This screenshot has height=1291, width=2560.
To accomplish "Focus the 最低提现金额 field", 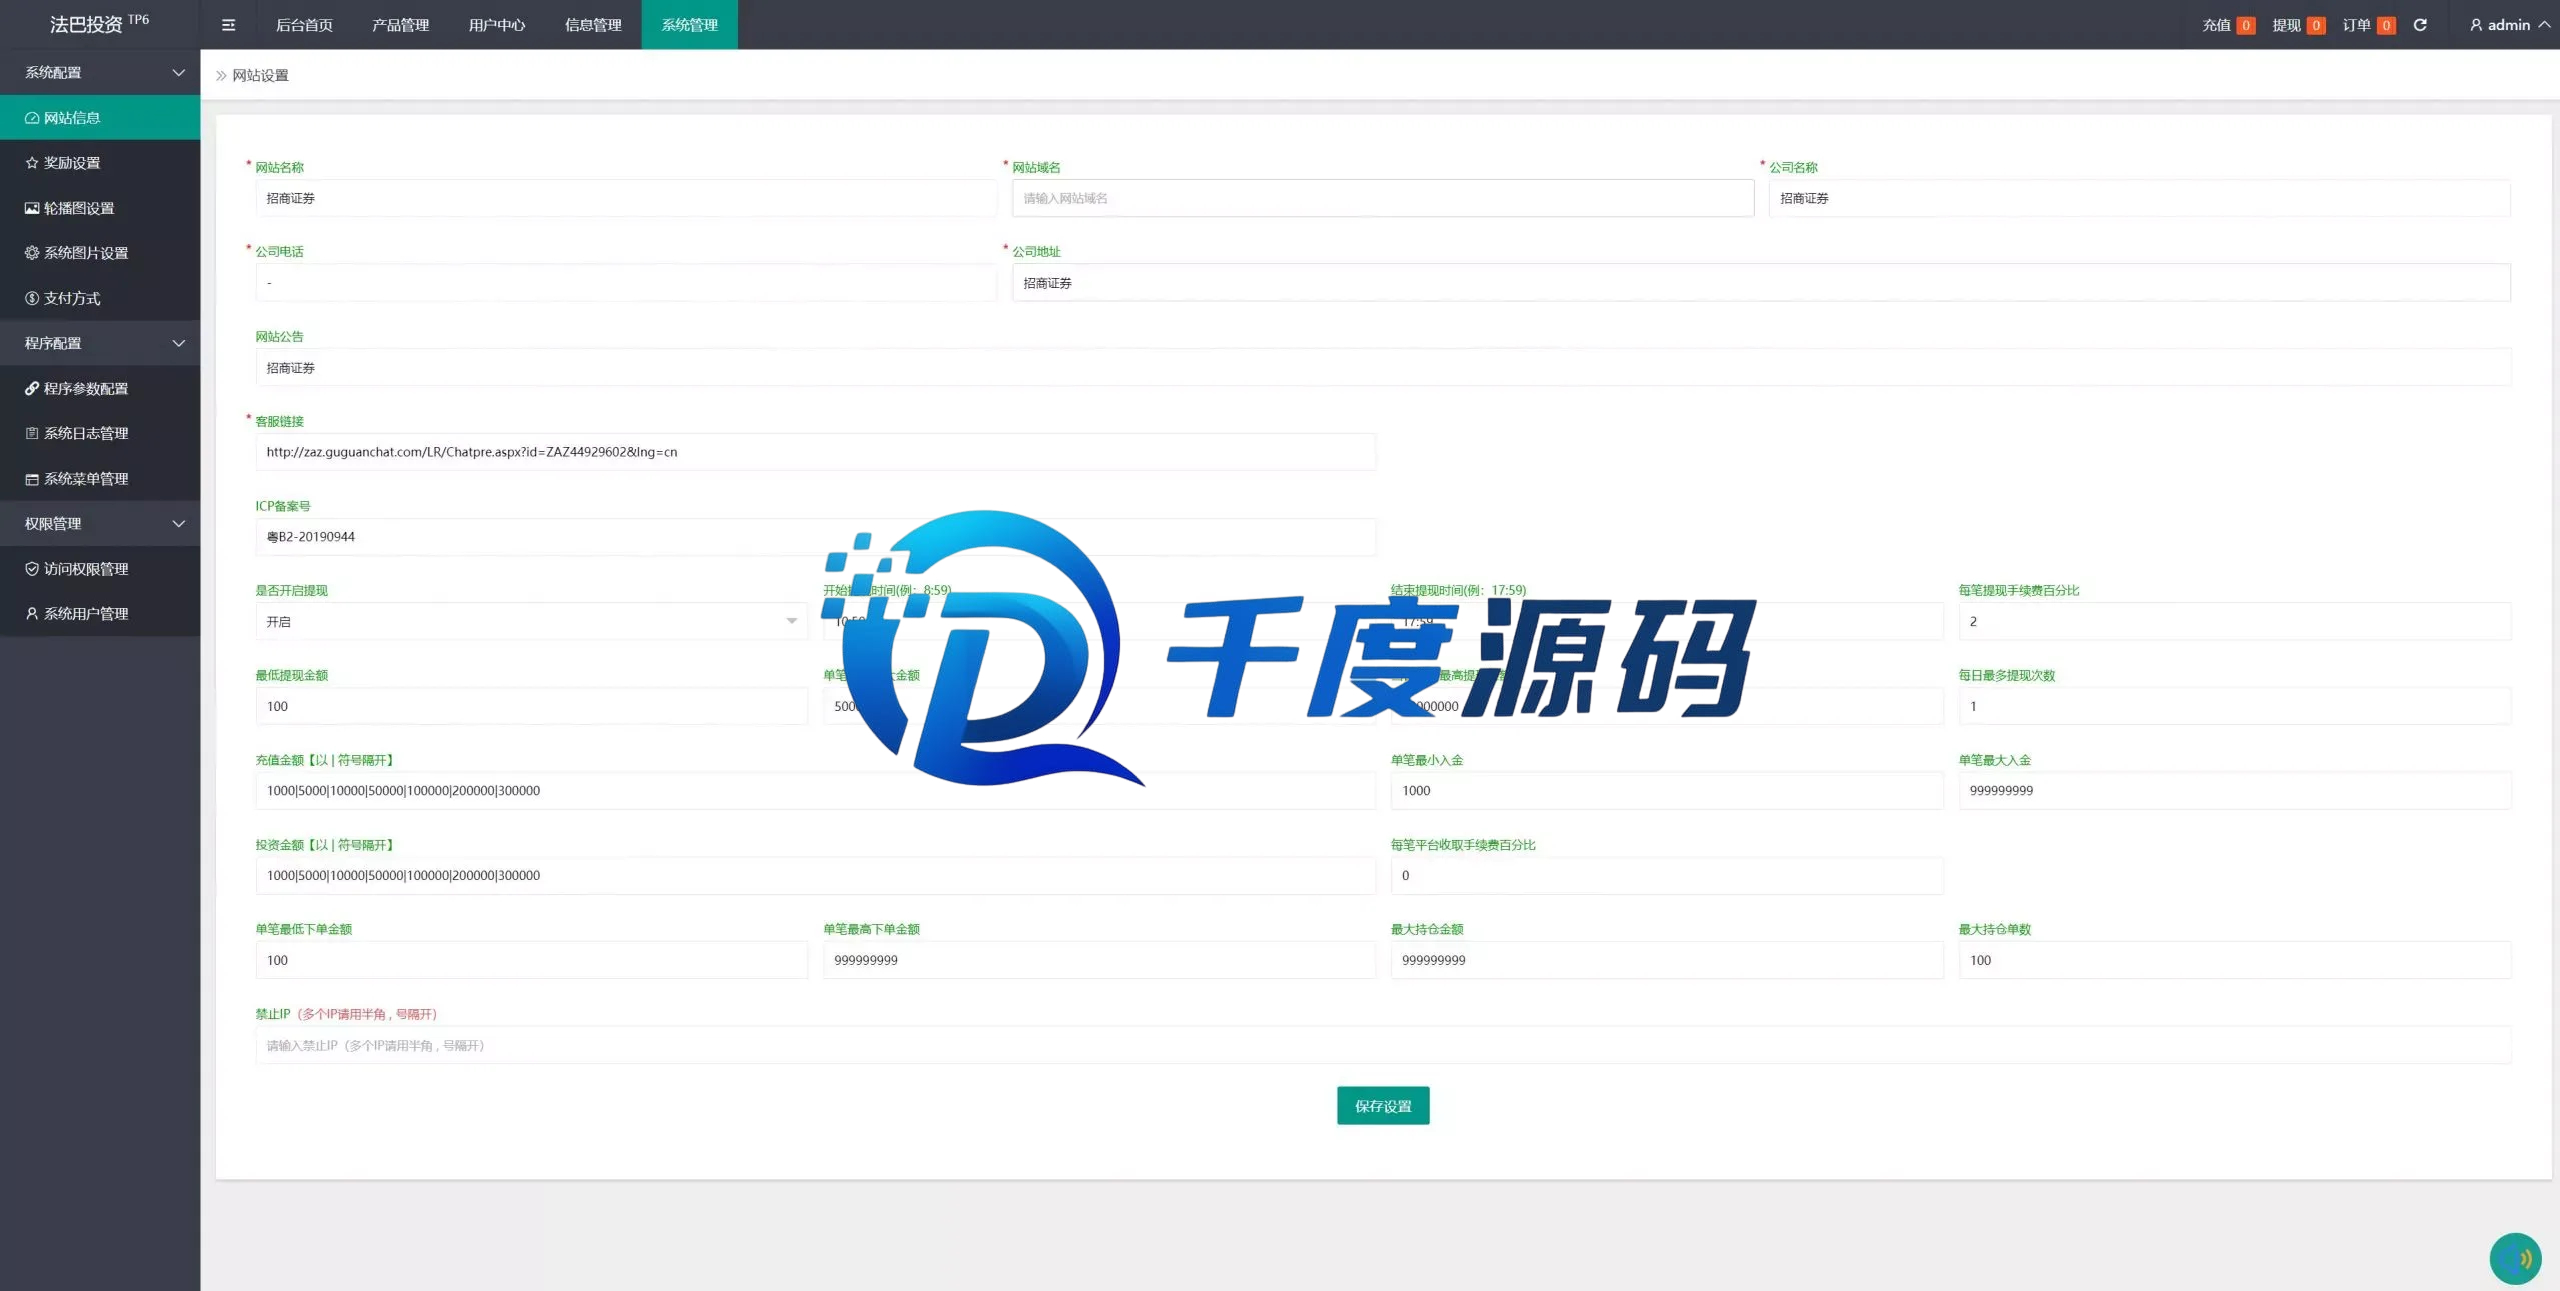I will (x=531, y=706).
